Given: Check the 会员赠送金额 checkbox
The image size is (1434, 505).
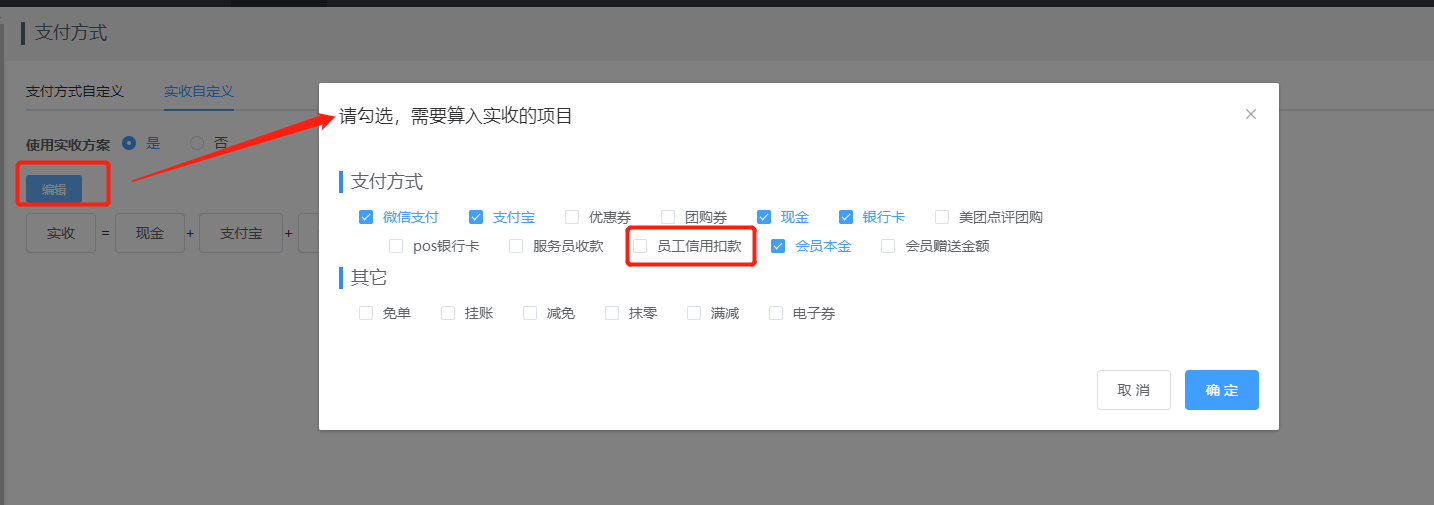Looking at the screenshot, I should click(x=888, y=246).
